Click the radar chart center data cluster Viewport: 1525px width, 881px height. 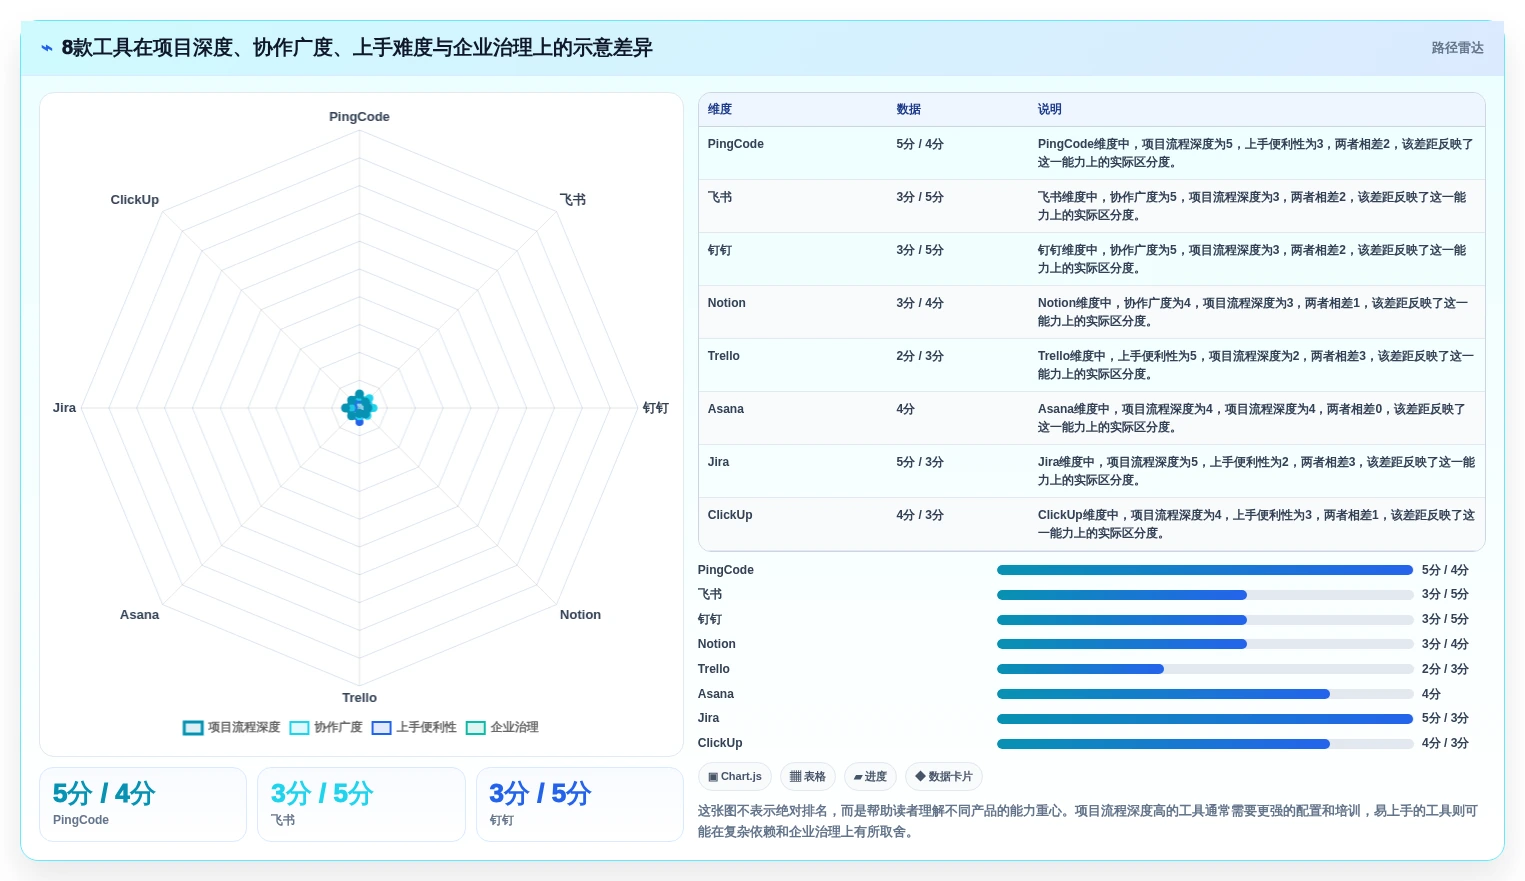(359, 407)
